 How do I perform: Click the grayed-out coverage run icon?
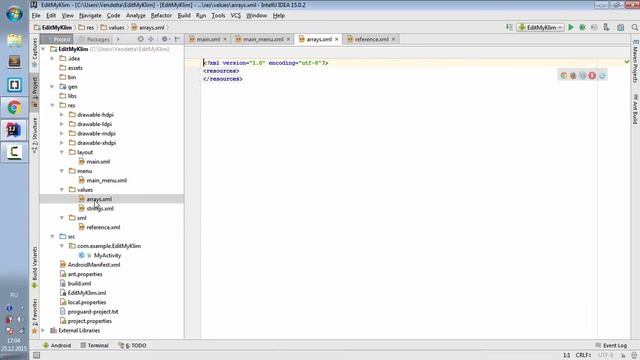tap(594, 27)
